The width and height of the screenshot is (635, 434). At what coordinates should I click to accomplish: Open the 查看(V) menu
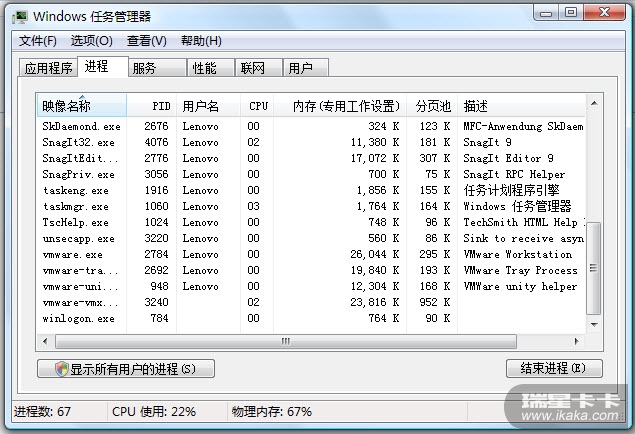pos(147,41)
